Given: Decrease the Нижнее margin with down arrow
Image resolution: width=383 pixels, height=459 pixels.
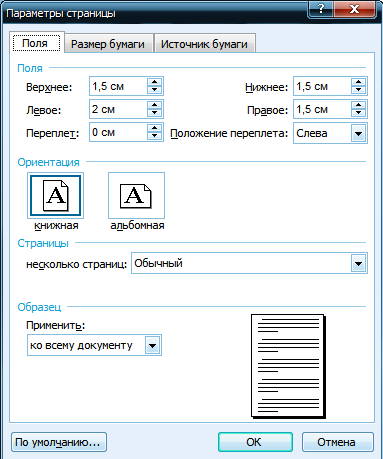Looking at the screenshot, I should 358,90.
